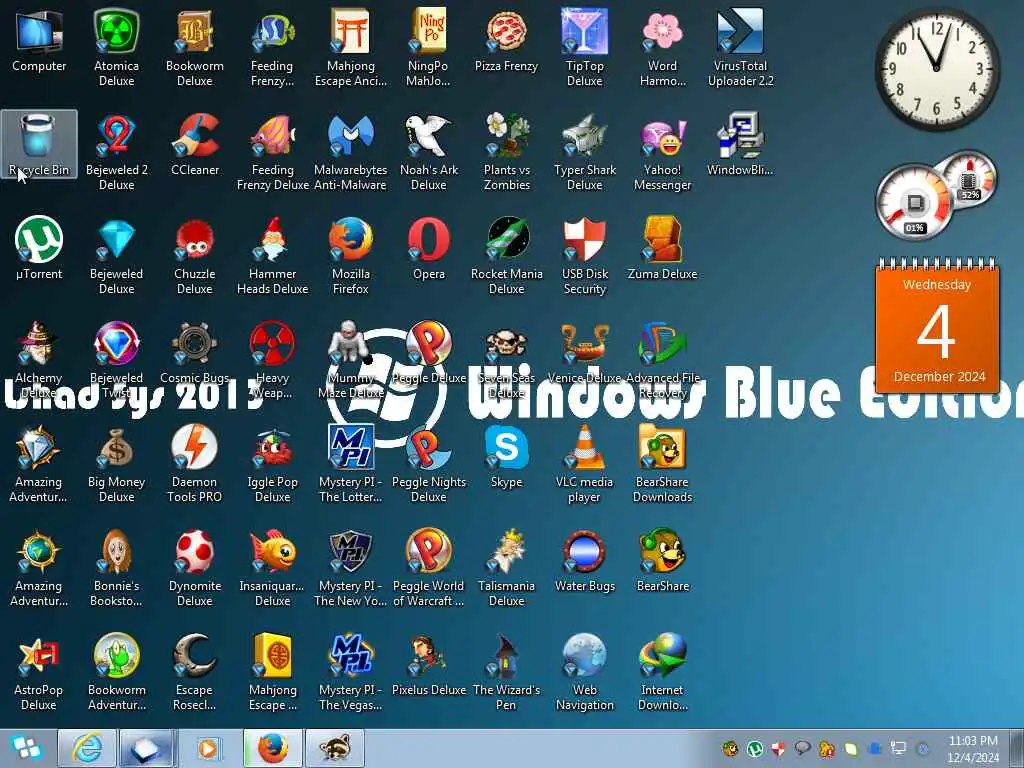Viewport: 1024px width, 768px height.
Task: Open Web Navigation shortcut
Action: coord(584,671)
